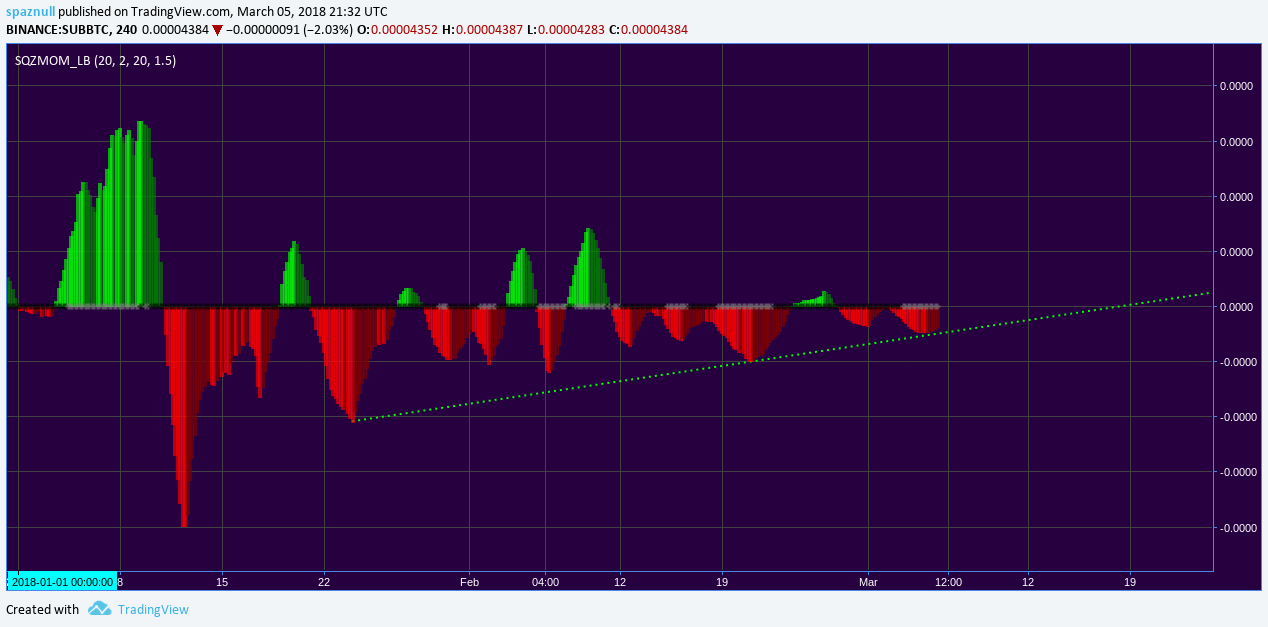Click the published date March 05, 2018 21:32 UTC
Screen dimensions: 1268x627
pyautogui.click(x=313, y=11)
